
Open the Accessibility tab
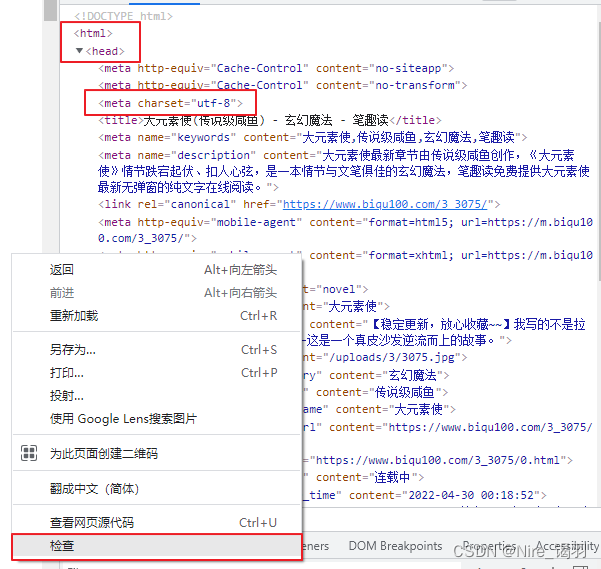567,546
